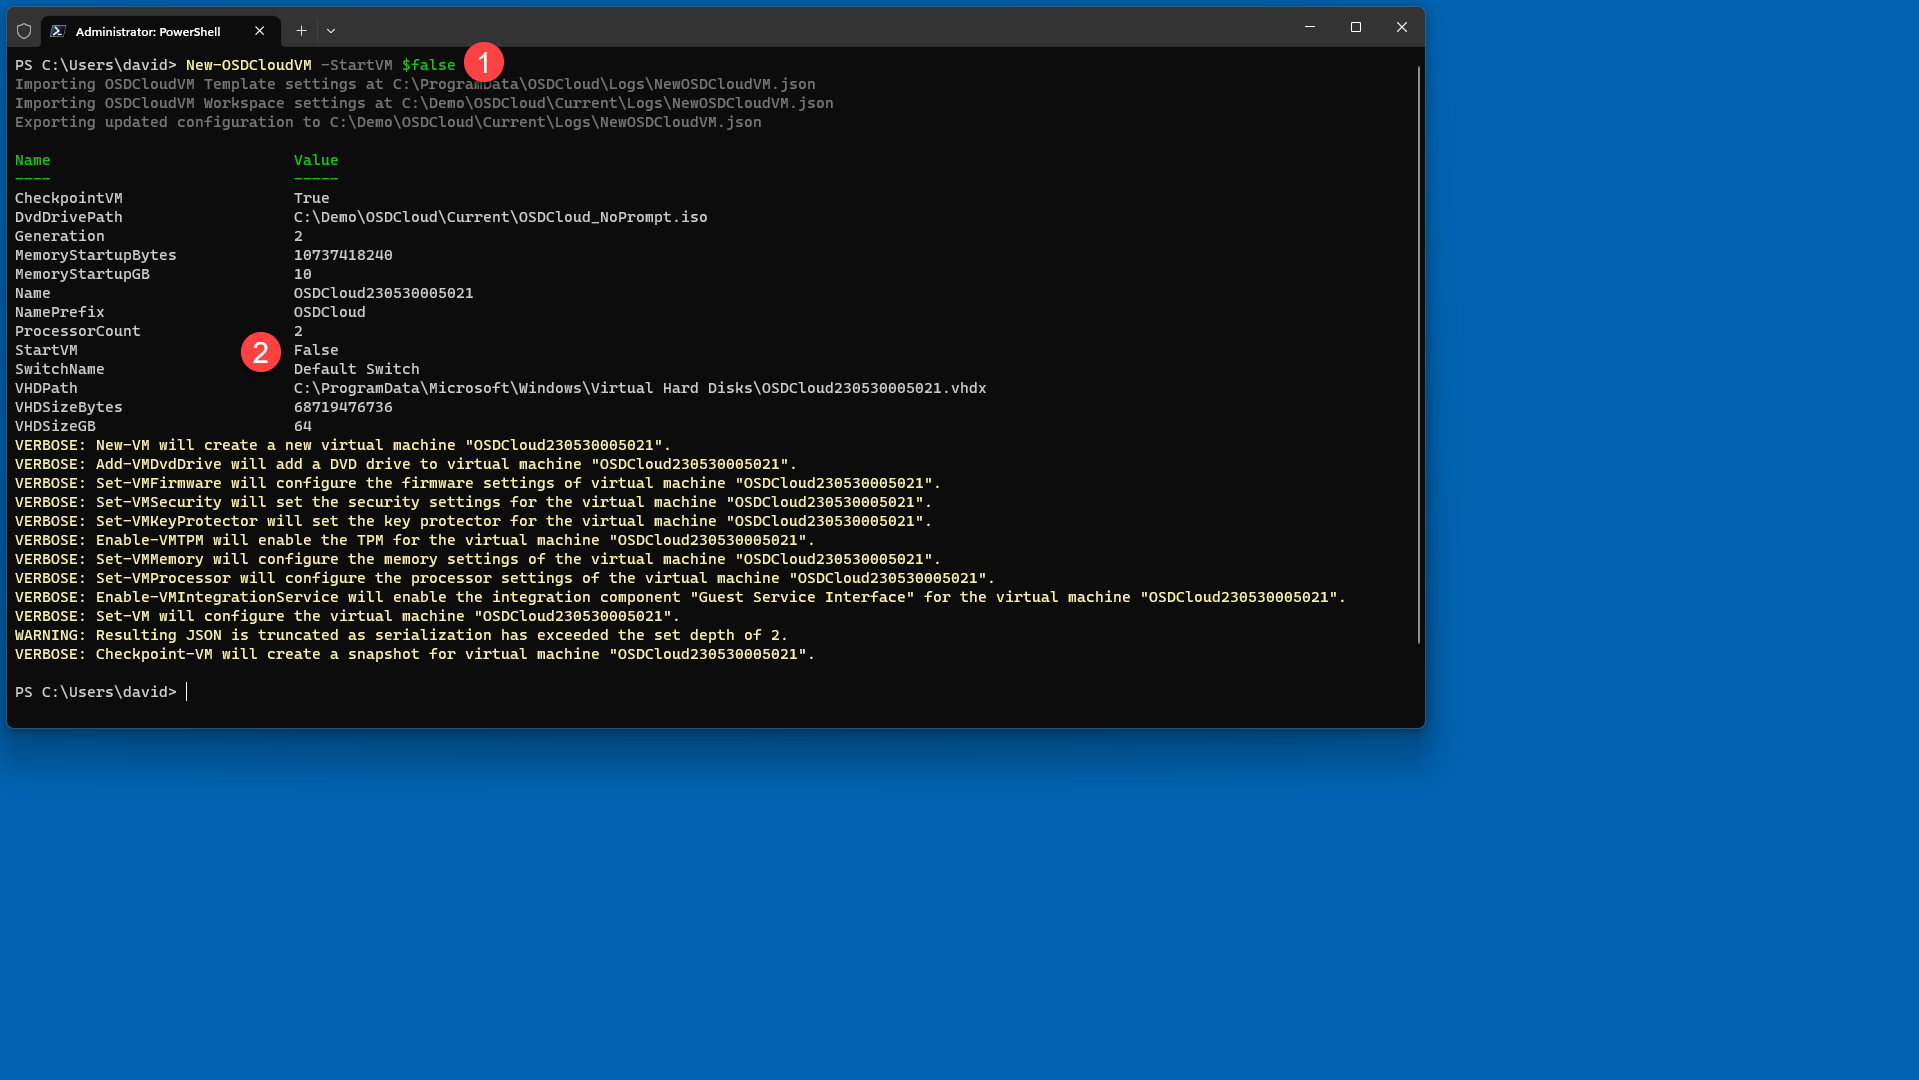The width and height of the screenshot is (1919, 1080).
Task: Click the administrator shield icon in title bar
Action: (x=24, y=31)
